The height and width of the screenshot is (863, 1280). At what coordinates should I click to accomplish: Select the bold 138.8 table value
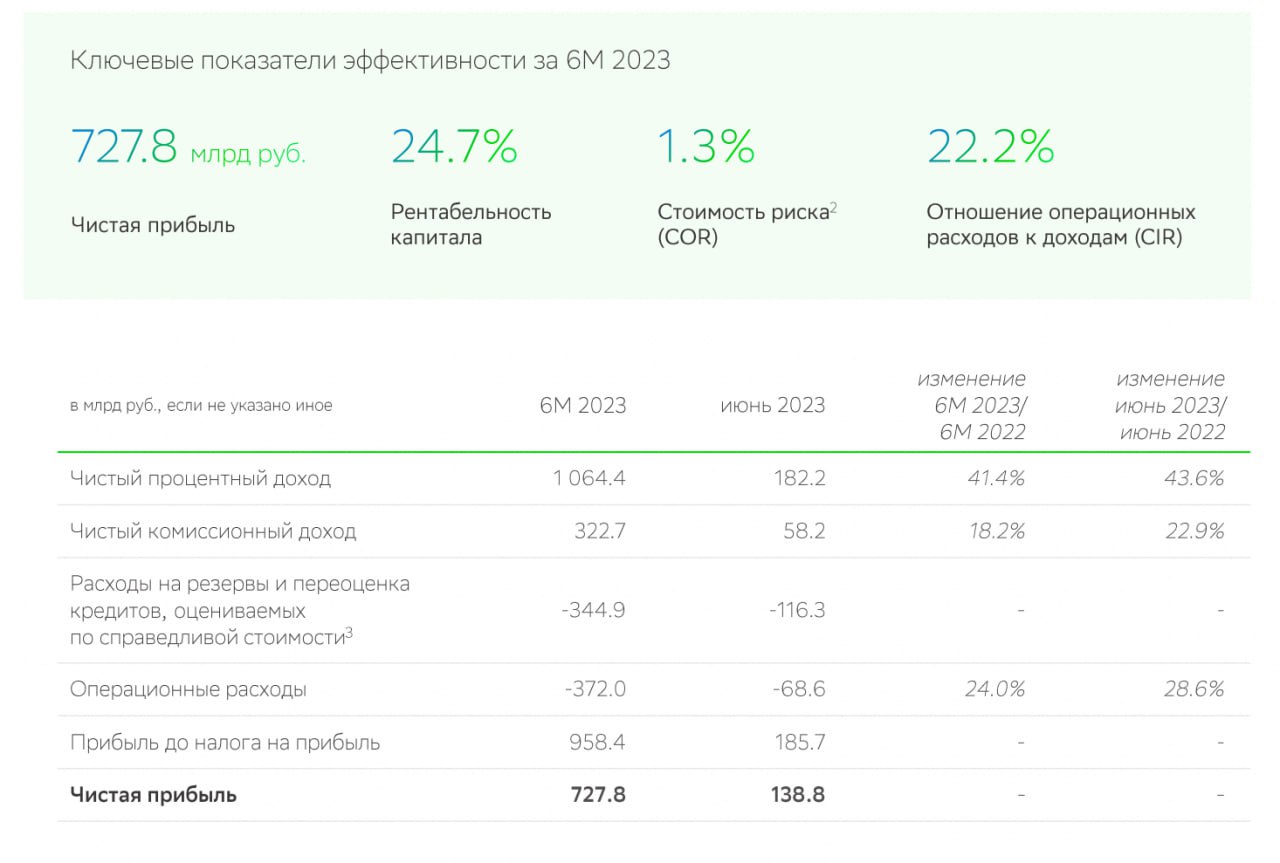pos(798,795)
